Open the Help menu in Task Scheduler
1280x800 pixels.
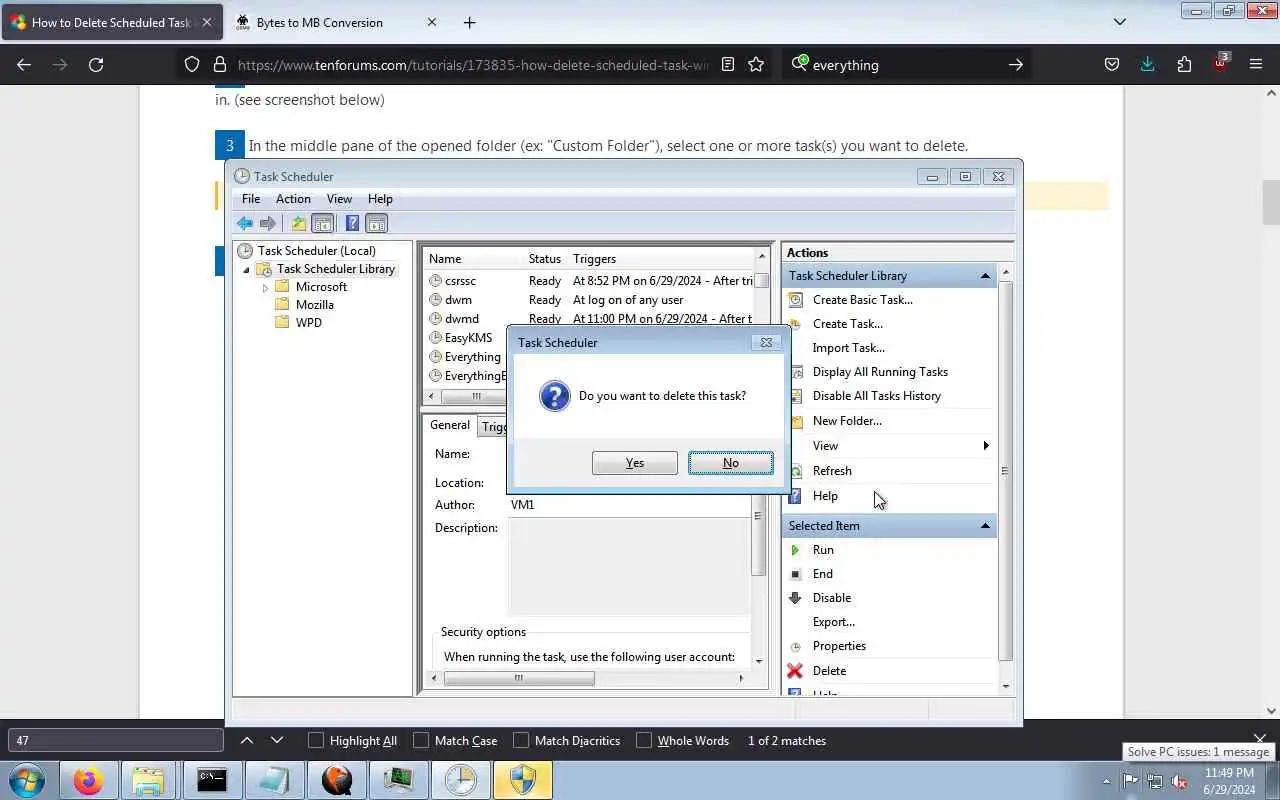380,198
